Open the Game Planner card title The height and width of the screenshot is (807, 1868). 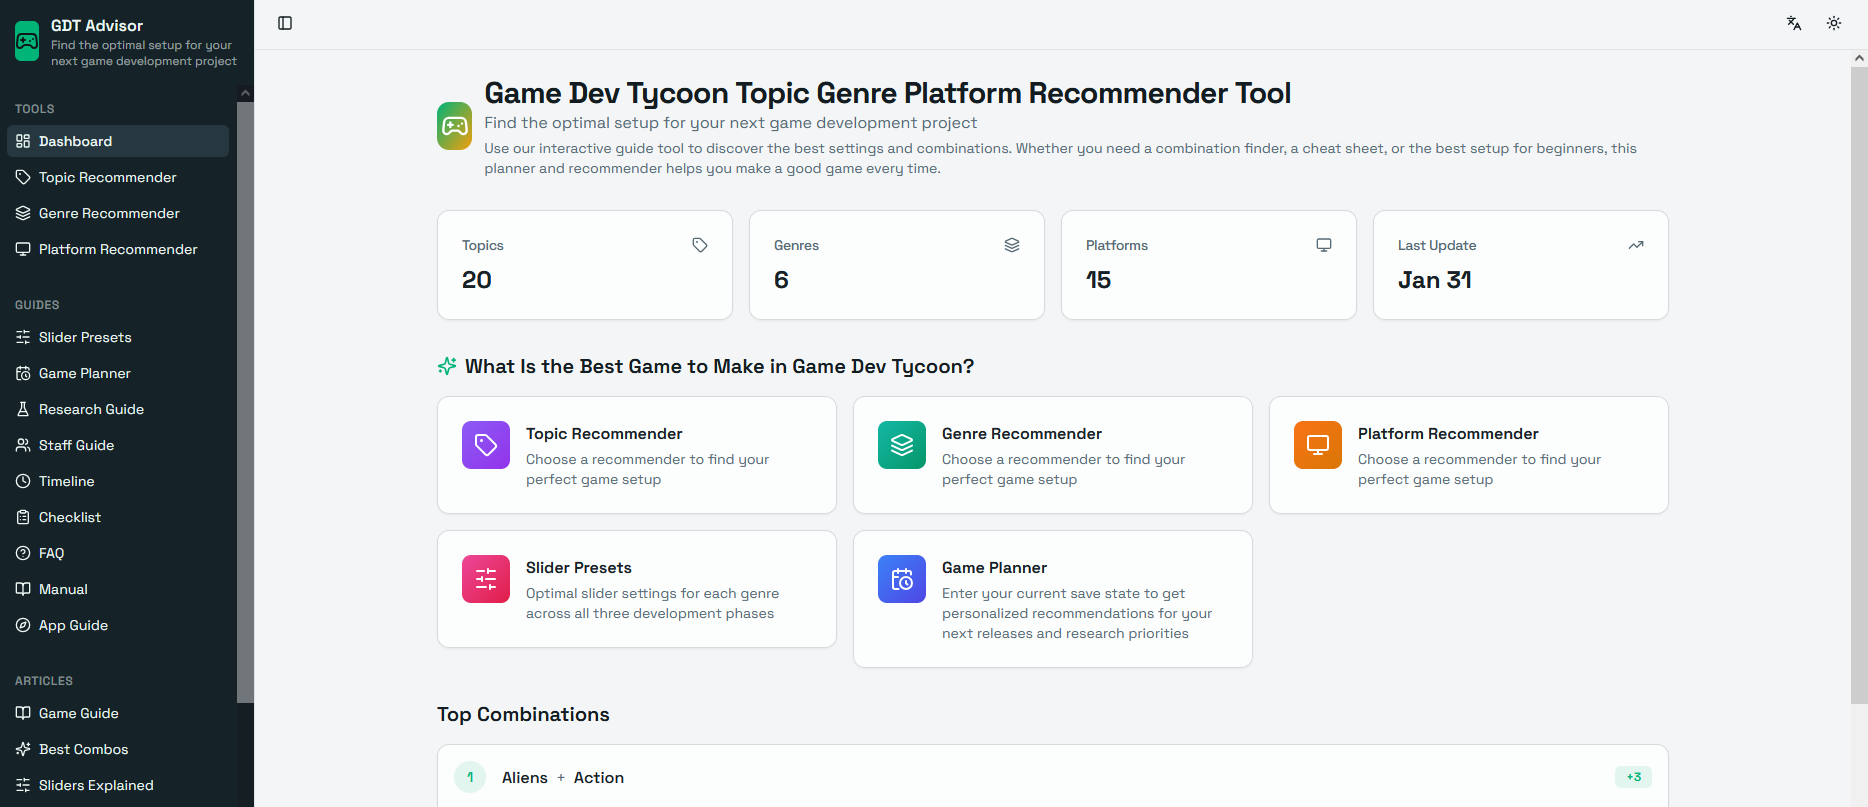tap(995, 567)
